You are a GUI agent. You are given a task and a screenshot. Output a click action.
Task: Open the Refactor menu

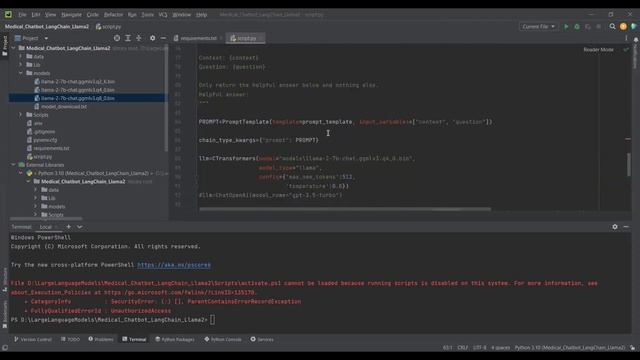pos(113,15)
